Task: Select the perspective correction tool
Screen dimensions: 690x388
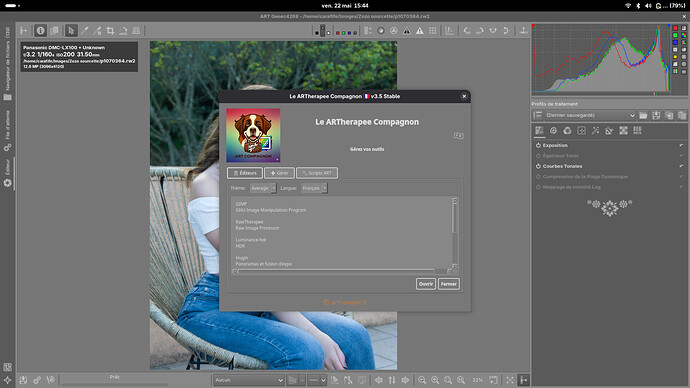Action: coord(136,30)
